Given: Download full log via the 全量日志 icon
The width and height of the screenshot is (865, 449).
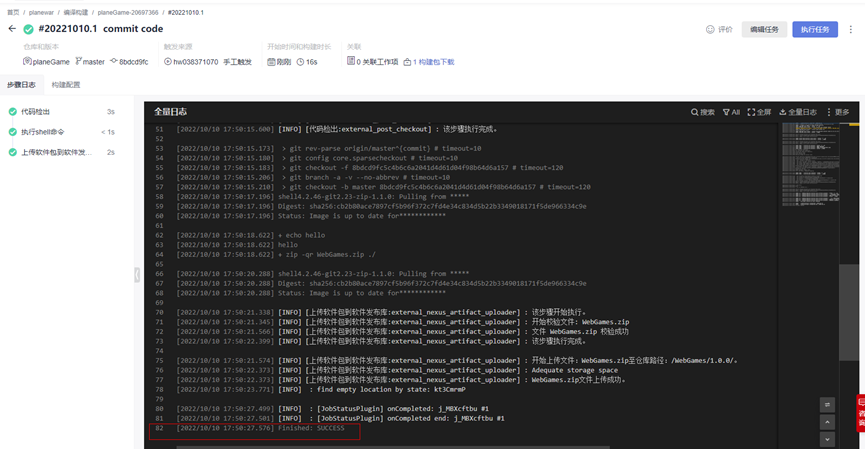Looking at the screenshot, I should coord(782,112).
